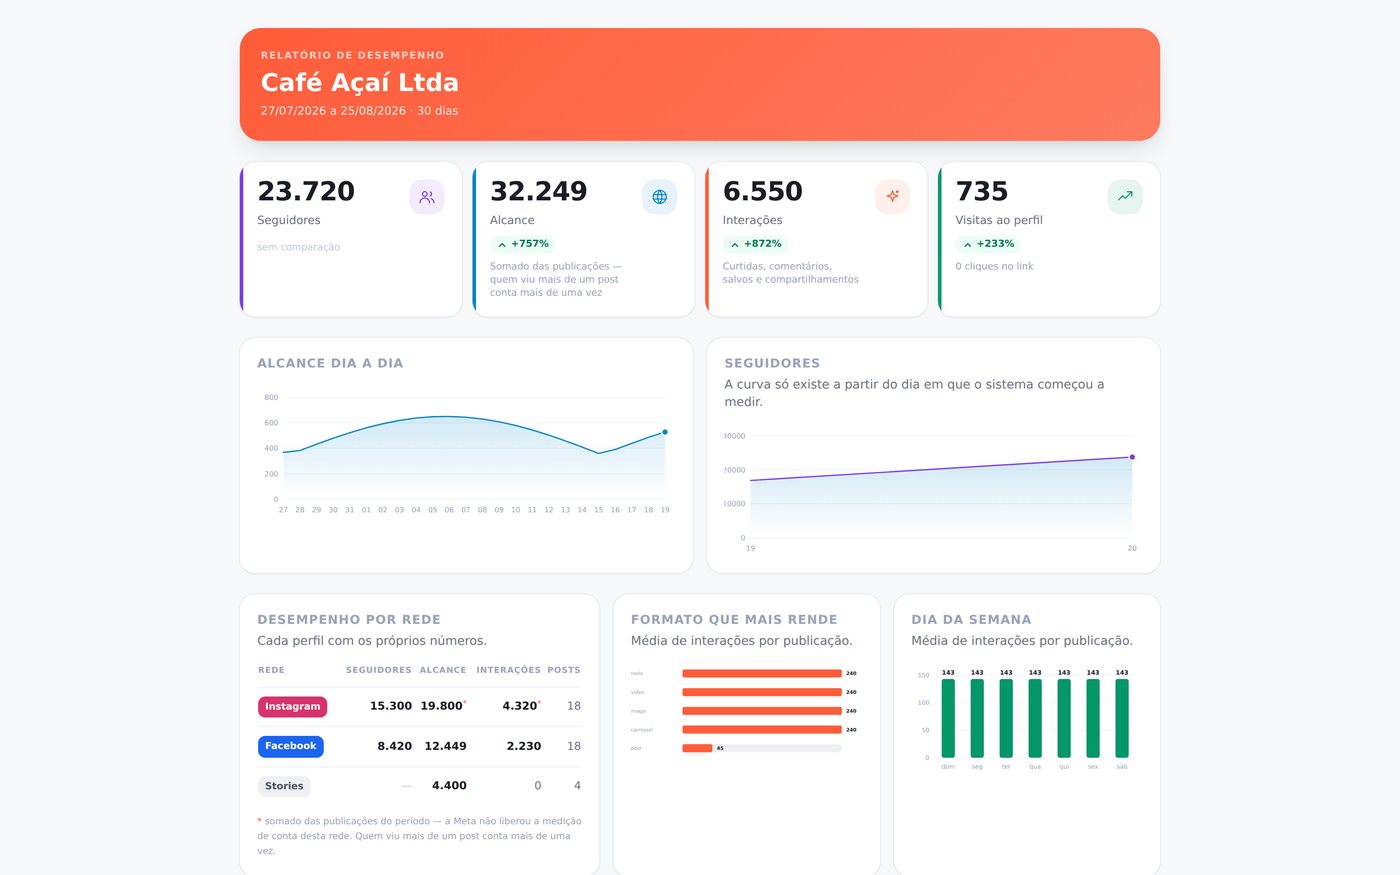Click the +872% growth badge
This screenshot has height=875, width=1400.
(x=755, y=244)
